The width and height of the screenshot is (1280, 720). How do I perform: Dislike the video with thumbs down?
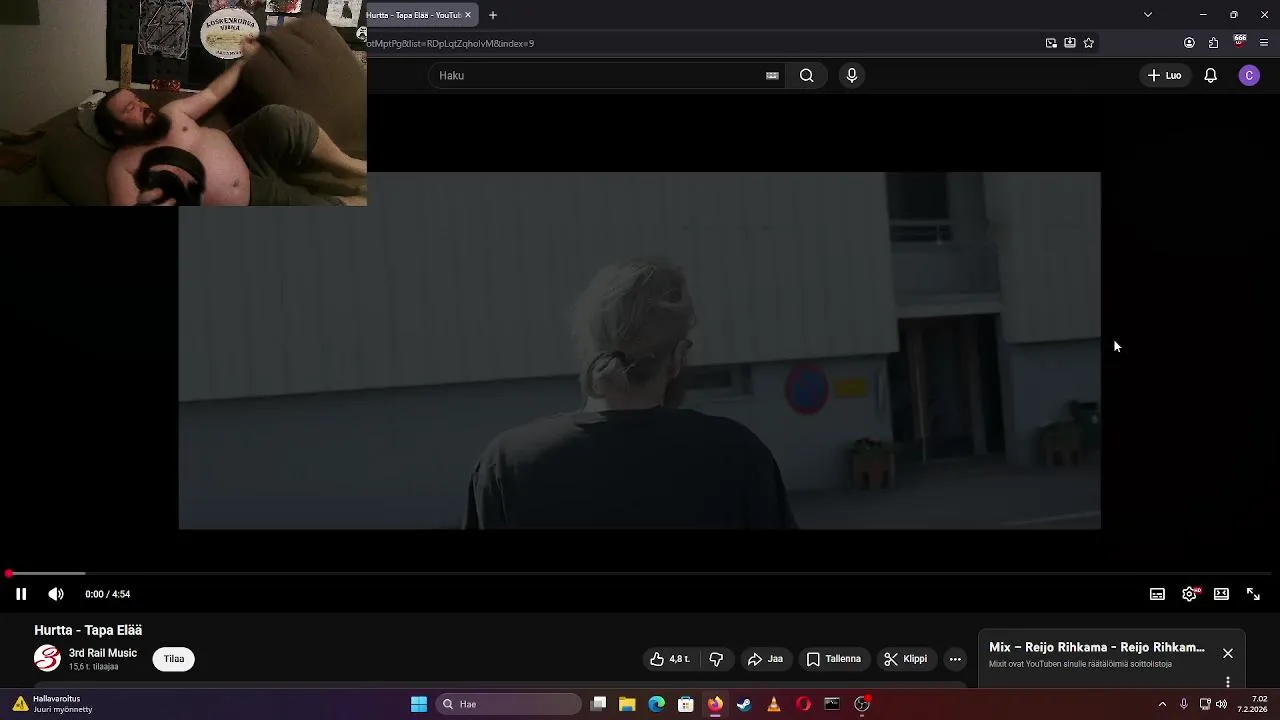point(716,659)
